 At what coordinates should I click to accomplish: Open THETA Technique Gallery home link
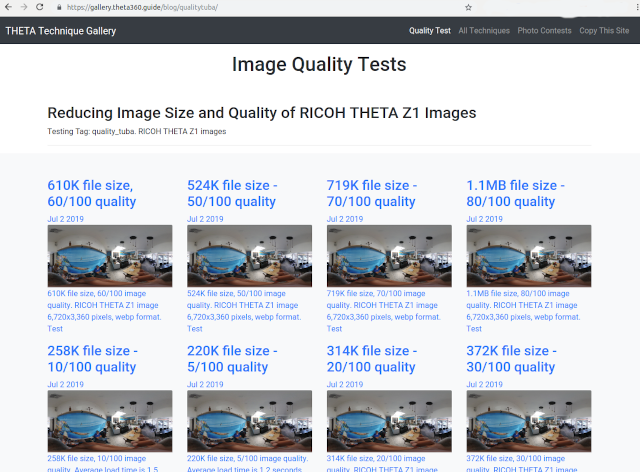pos(61,31)
